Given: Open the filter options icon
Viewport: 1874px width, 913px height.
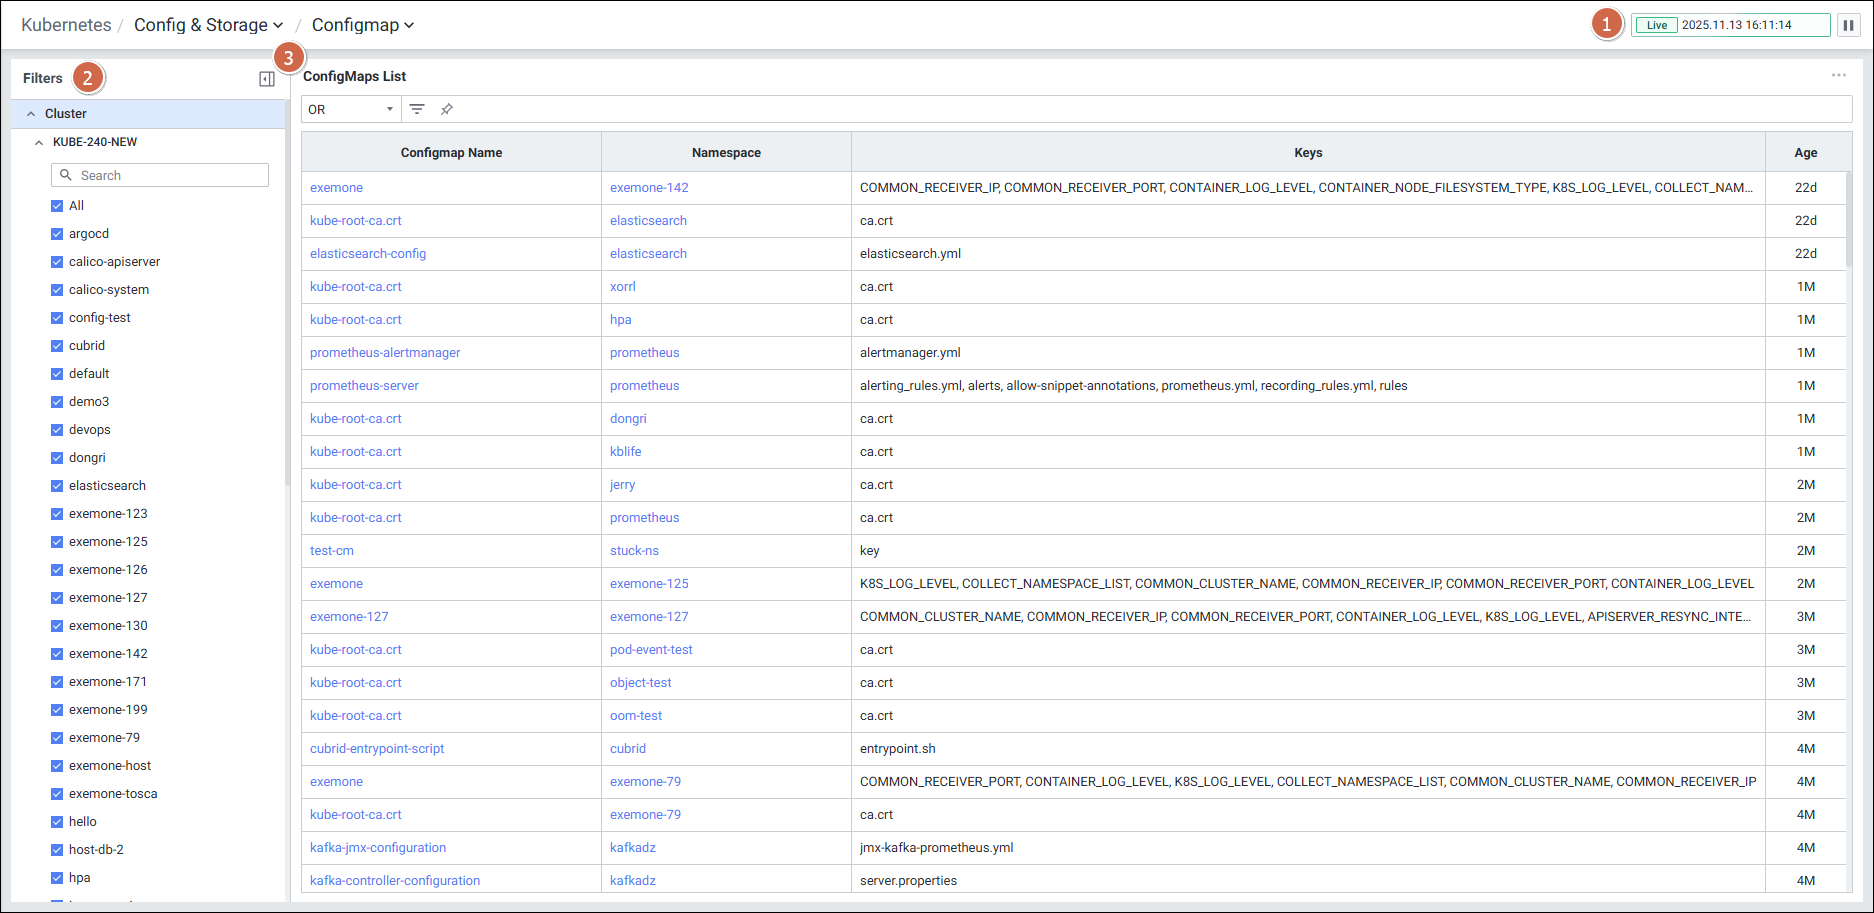Looking at the screenshot, I should 417,109.
